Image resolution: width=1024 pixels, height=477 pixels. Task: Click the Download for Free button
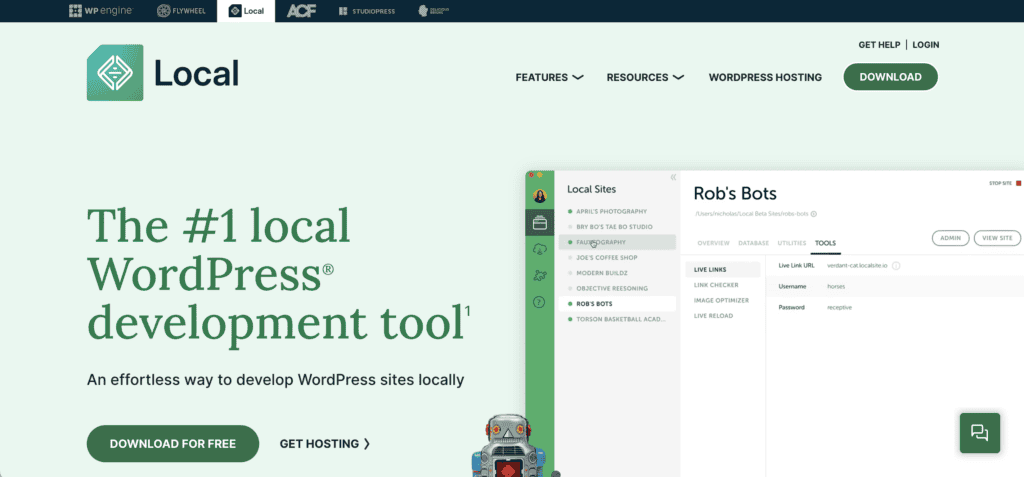[x=172, y=444]
